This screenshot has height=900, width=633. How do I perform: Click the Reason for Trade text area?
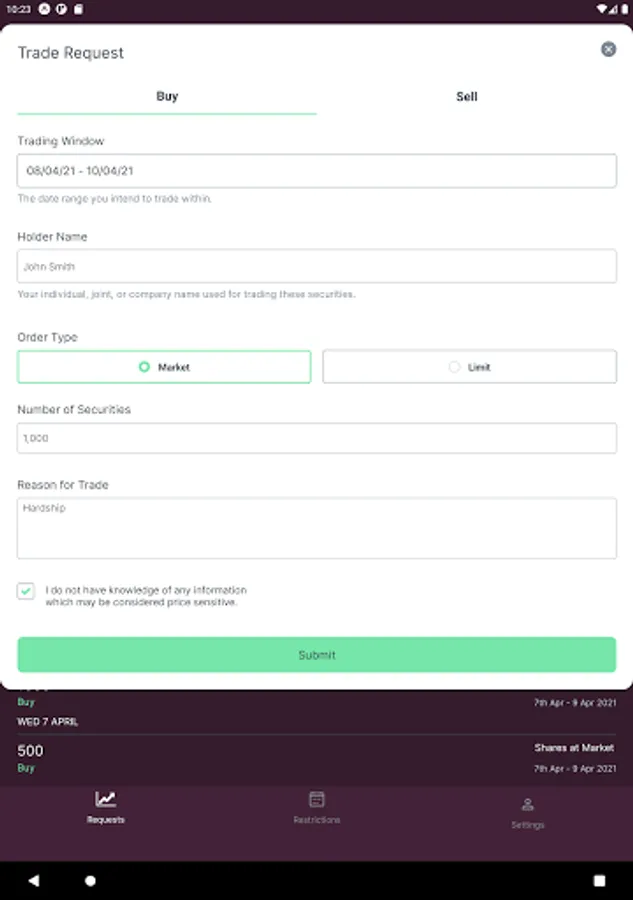pyautogui.click(x=316, y=528)
